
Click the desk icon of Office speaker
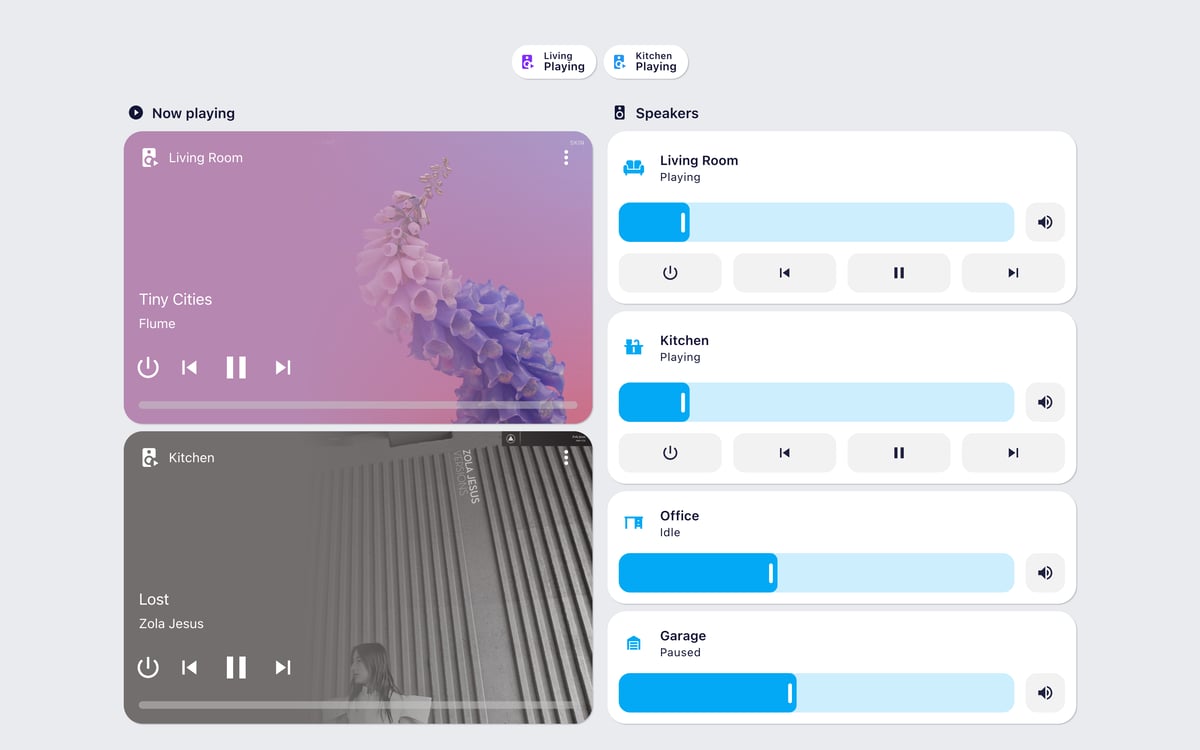tap(633, 523)
